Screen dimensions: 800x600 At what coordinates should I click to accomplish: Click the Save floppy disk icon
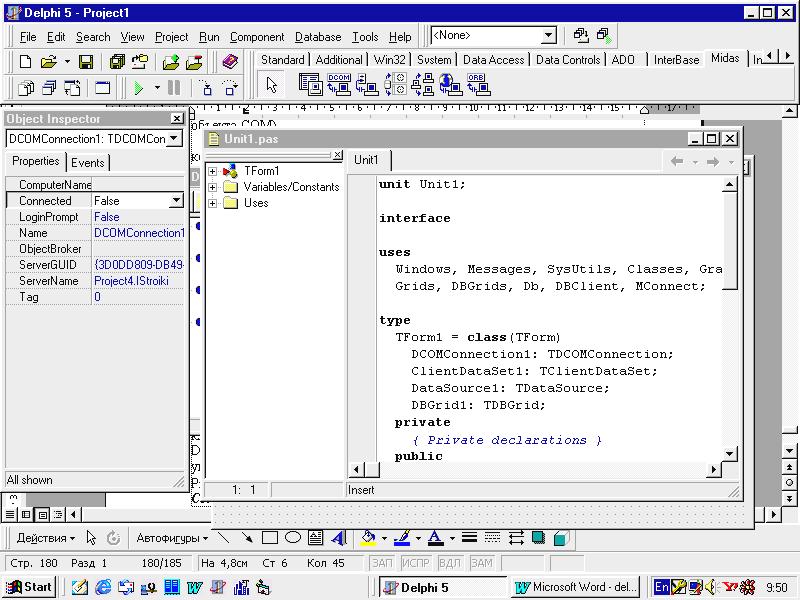pos(86,62)
